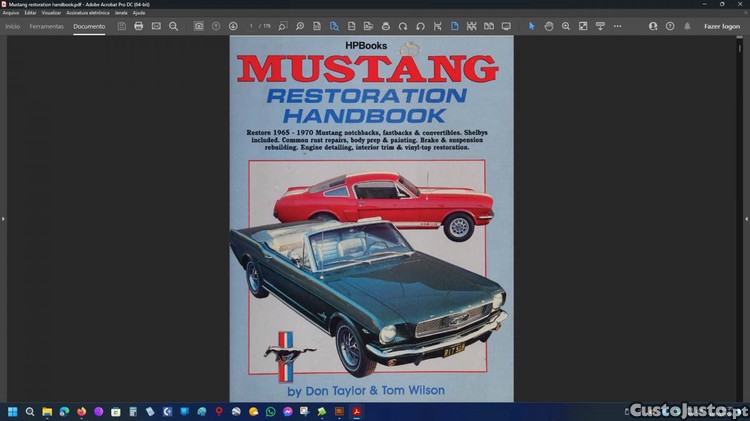The image size is (750, 421).
Task: Expand the more tools ellipsis menu
Action: point(617,26)
